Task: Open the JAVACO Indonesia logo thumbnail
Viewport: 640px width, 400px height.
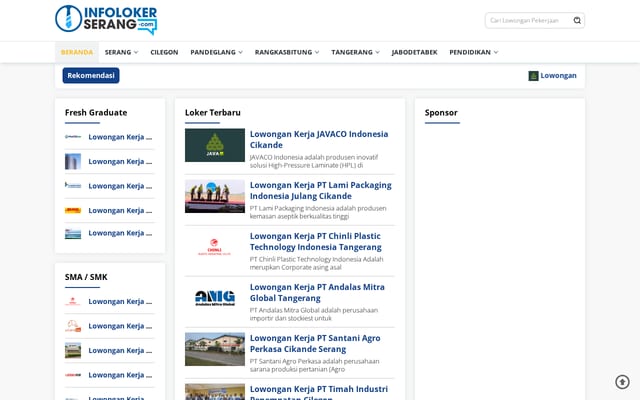Action: click(215, 145)
